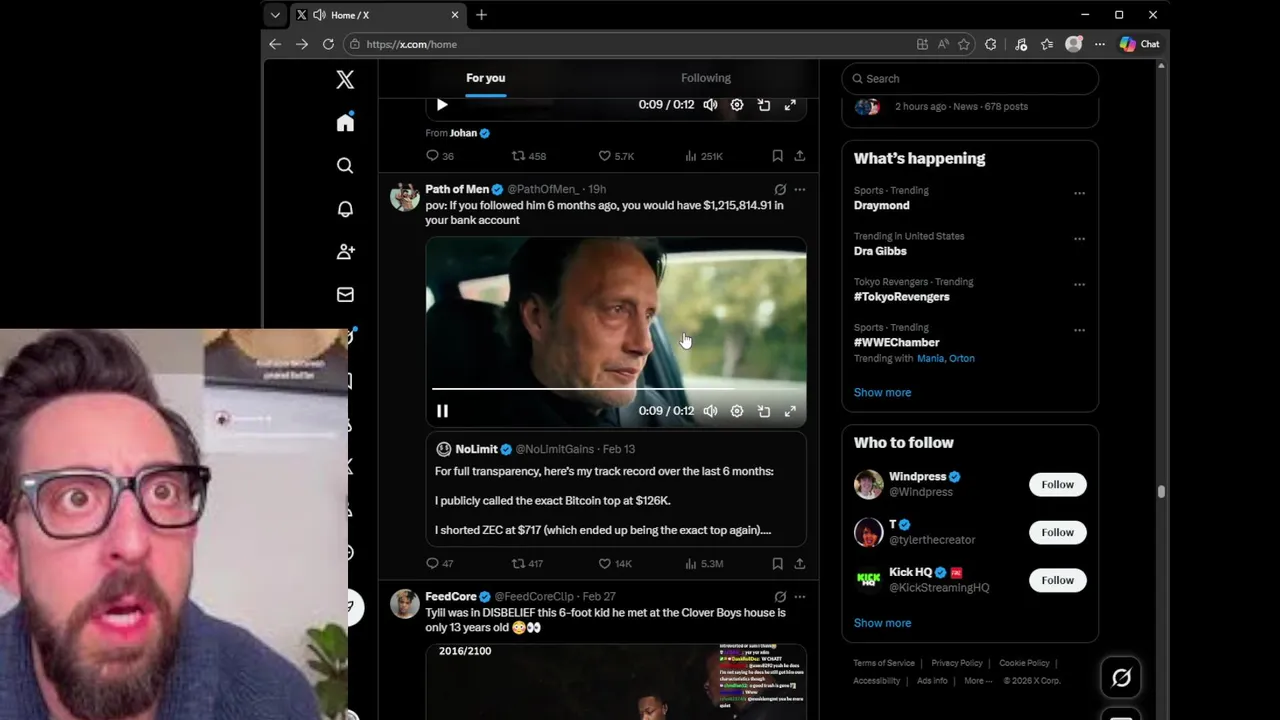The height and width of the screenshot is (720, 1280).
Task: Repost the Path of Men post with 417 reposts
Action: click(x=527, y=564)
